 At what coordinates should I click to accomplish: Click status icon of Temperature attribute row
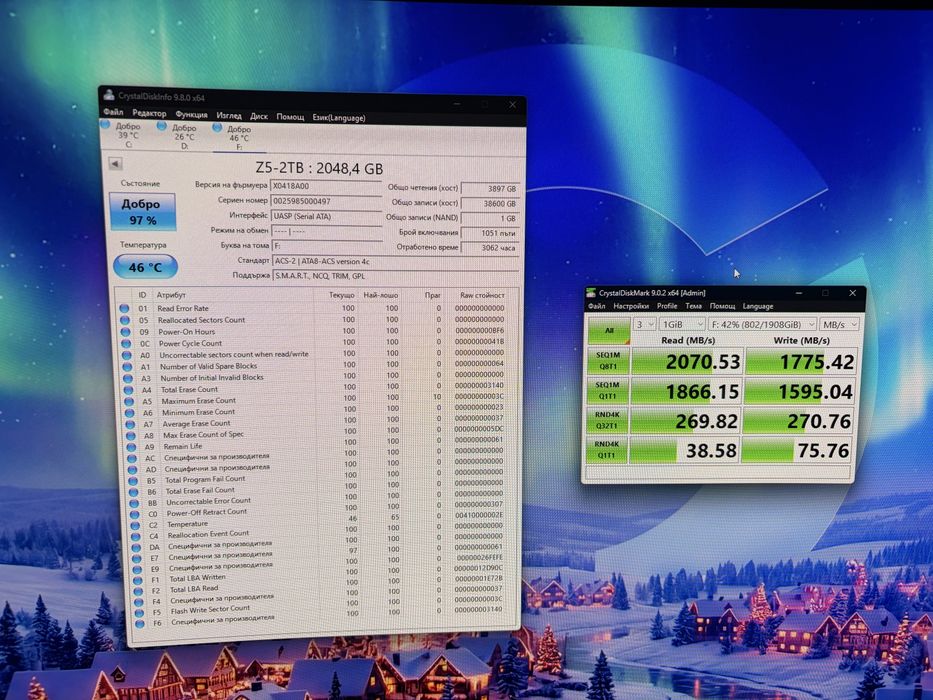136,526
